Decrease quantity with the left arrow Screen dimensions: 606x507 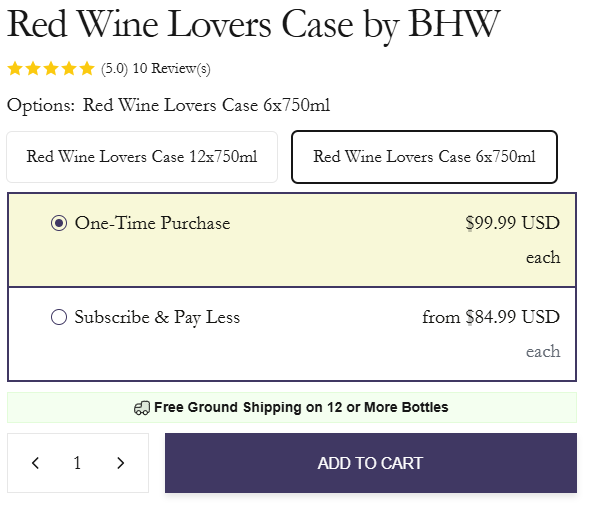36,463
